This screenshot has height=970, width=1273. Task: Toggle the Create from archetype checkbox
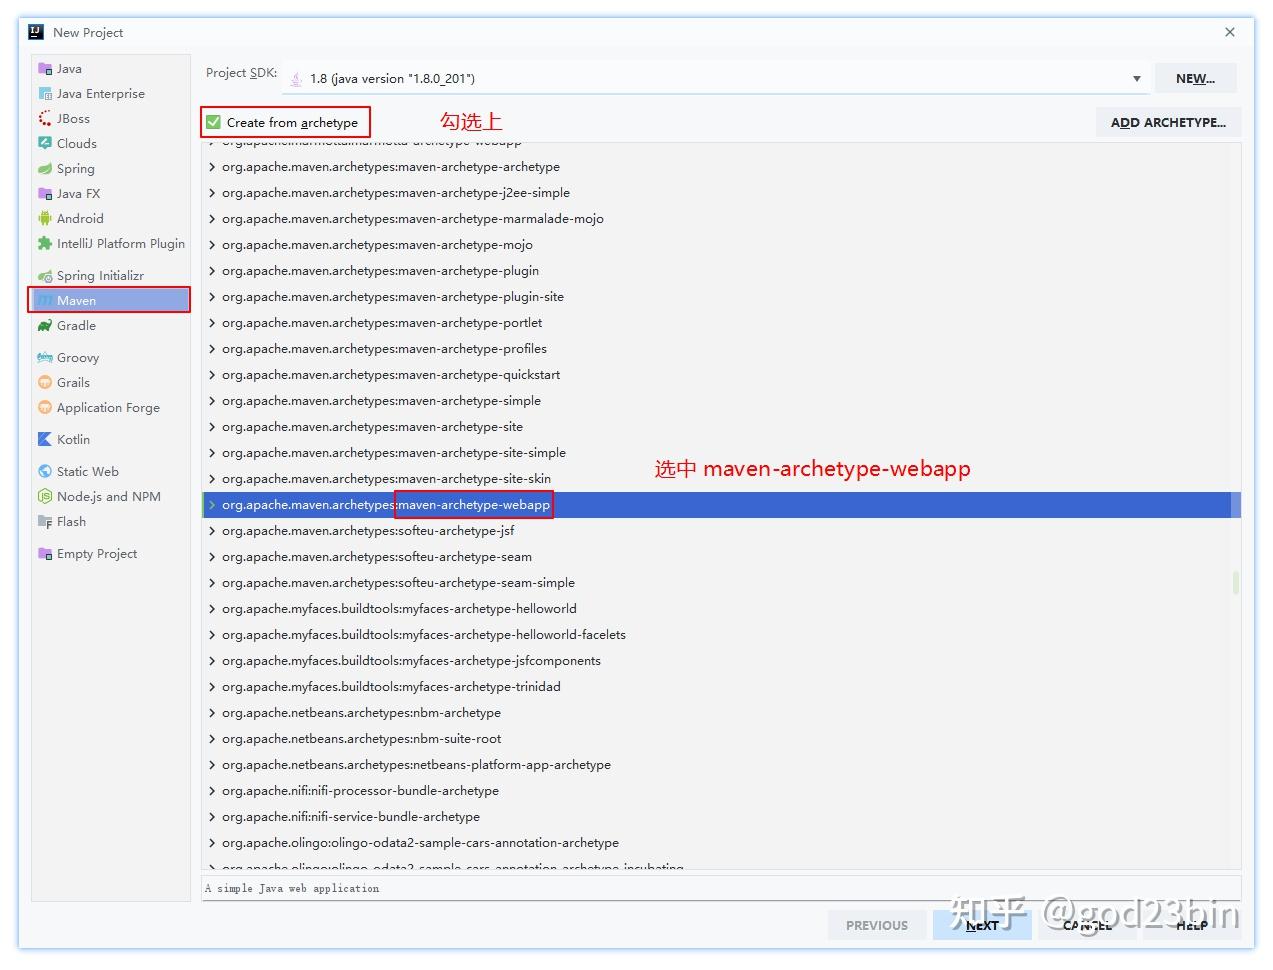pos(213,122)
